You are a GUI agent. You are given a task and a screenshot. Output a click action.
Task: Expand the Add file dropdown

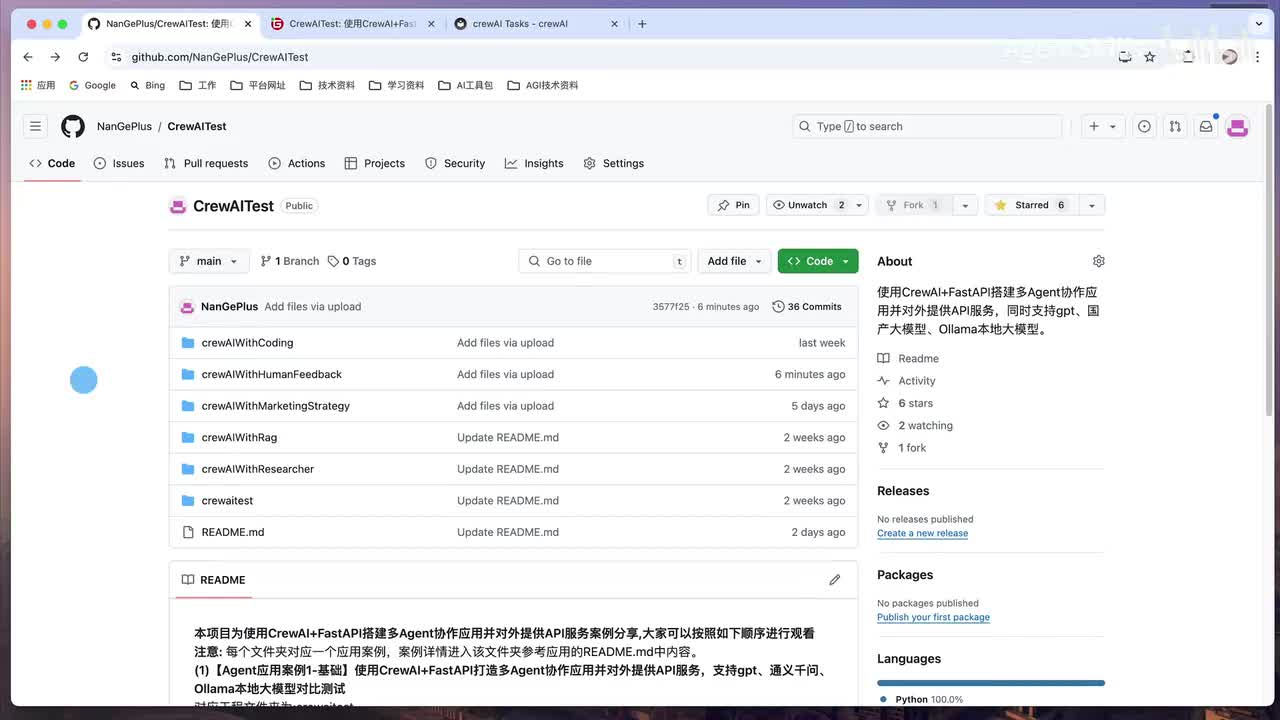(734, 261)
